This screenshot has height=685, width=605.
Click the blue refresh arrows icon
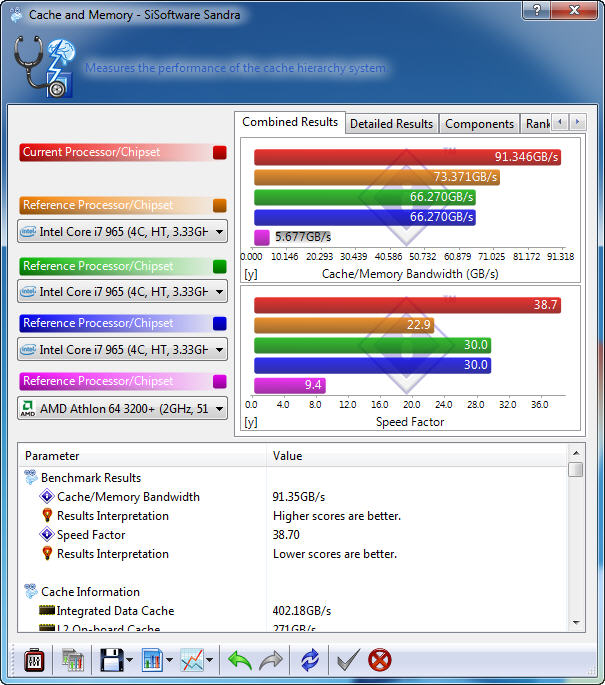[x=310, y=660]
